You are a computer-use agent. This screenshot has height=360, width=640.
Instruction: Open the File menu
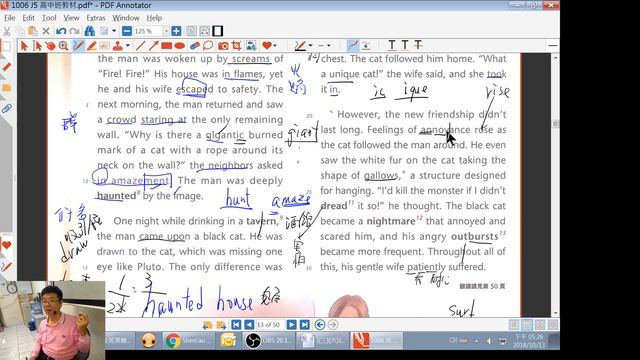9,18
